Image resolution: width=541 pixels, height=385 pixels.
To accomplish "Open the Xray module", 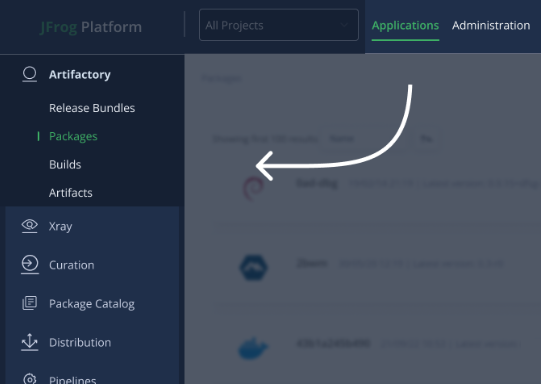I will click(x=61, y=227).
